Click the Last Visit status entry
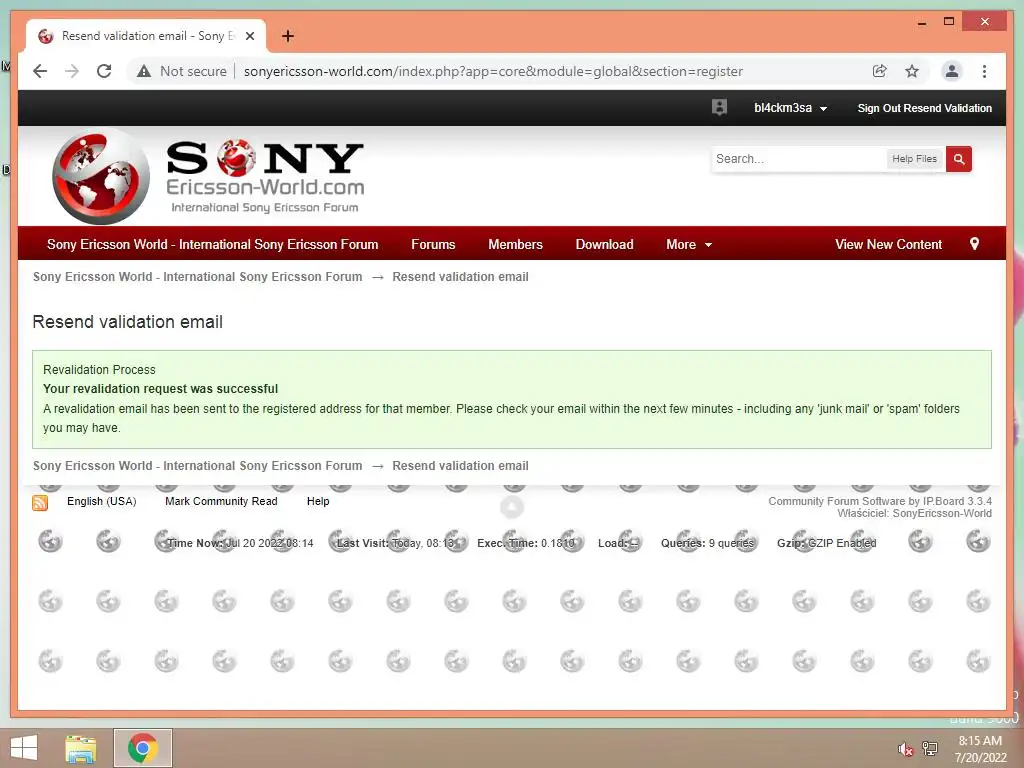Screen dimensions: 1024x768 coord(394,543)
